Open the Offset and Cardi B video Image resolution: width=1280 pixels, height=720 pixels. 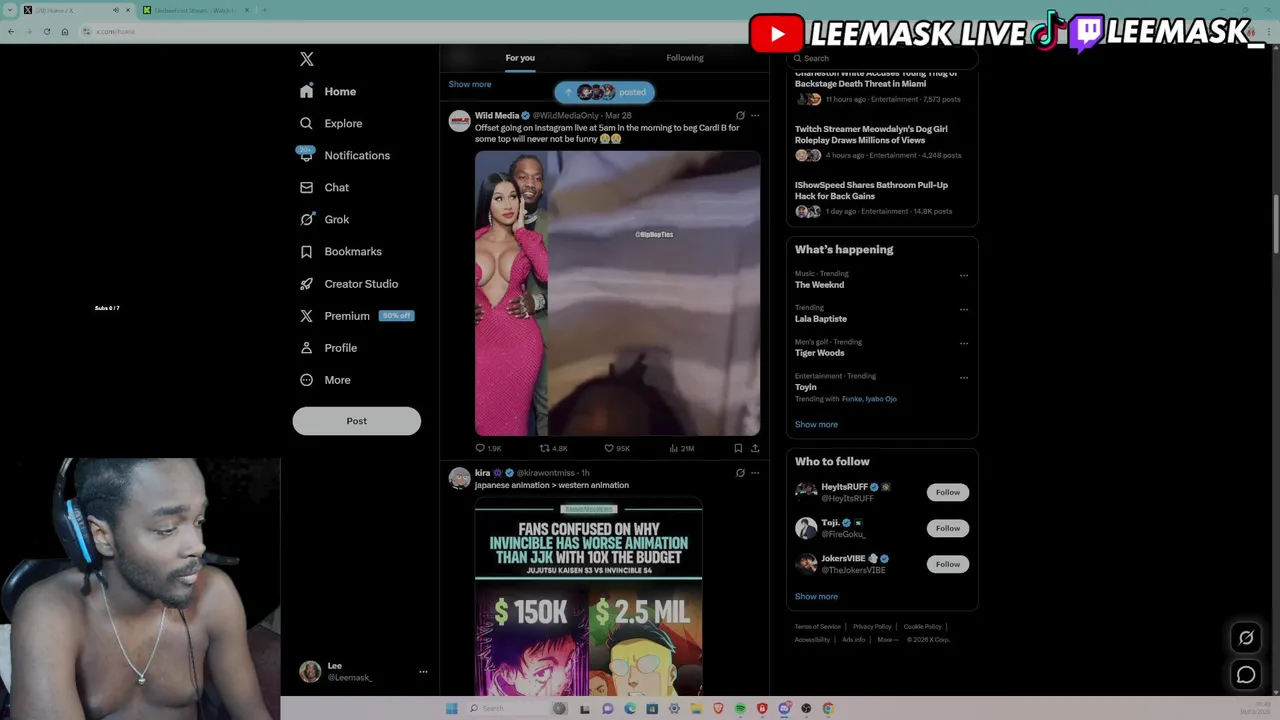617,293
